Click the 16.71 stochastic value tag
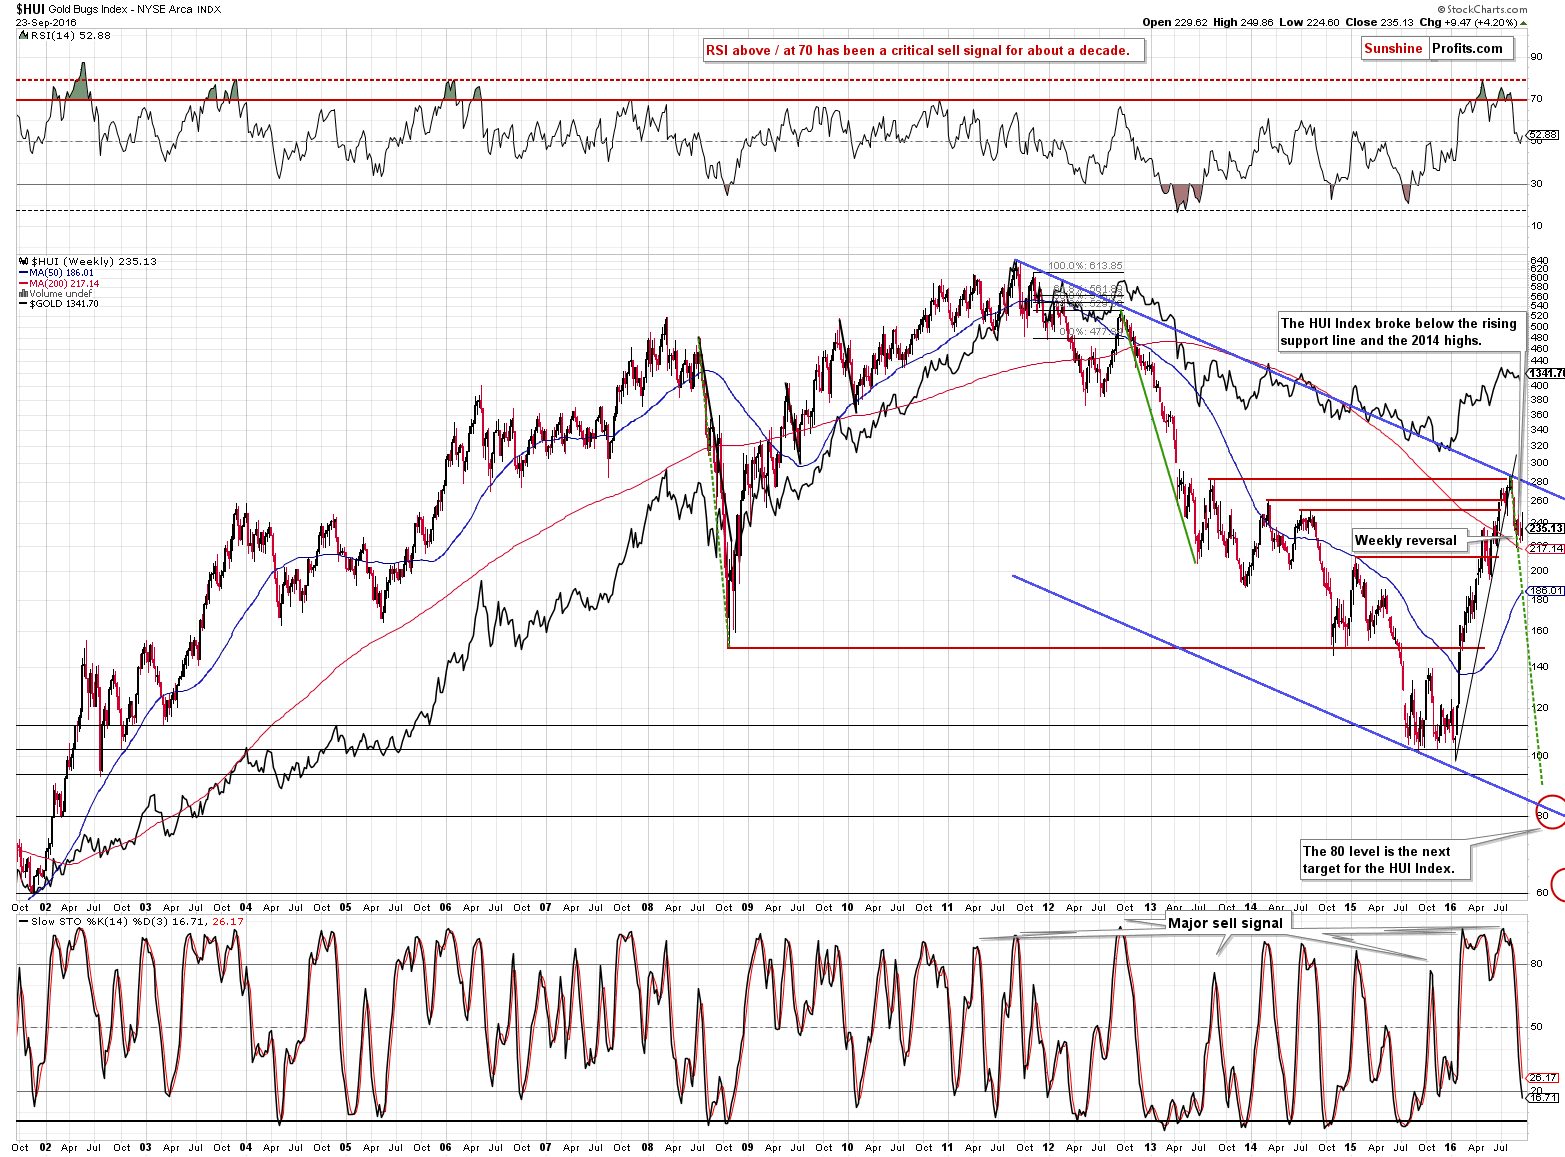The image size is (1565, 1157). click(1544, 1097)
